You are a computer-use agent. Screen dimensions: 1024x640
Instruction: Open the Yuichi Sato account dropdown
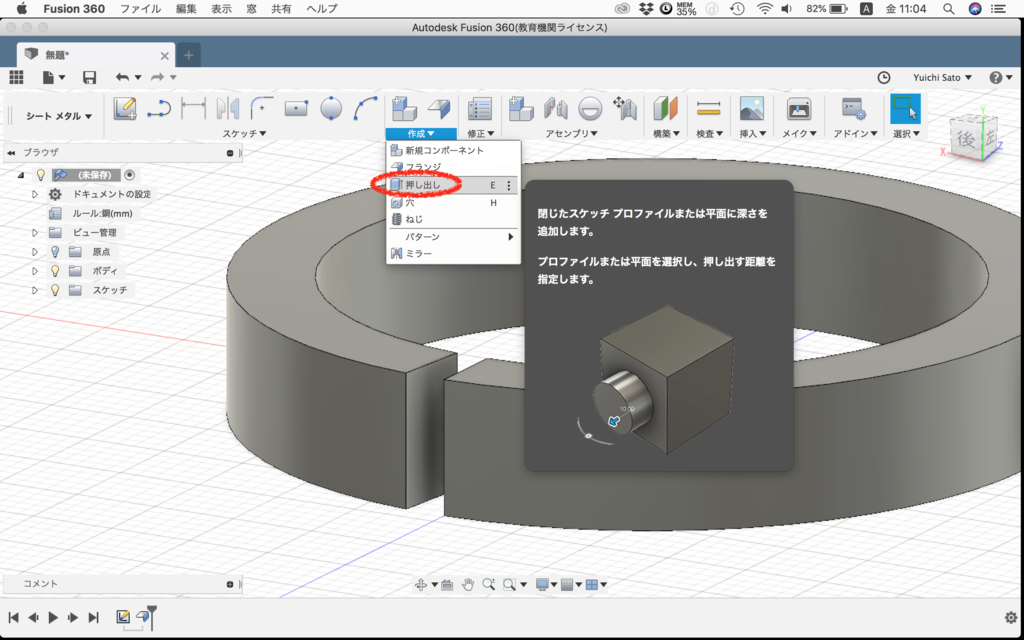(942, 78)
